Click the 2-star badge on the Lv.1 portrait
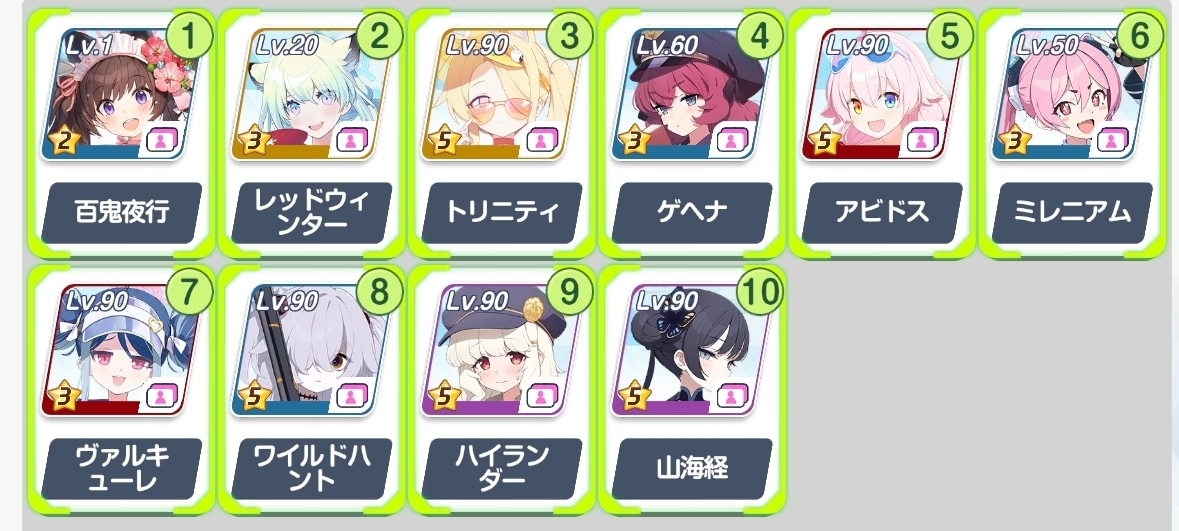Screen dimensions: 1179x531 [x=64, y=141]
